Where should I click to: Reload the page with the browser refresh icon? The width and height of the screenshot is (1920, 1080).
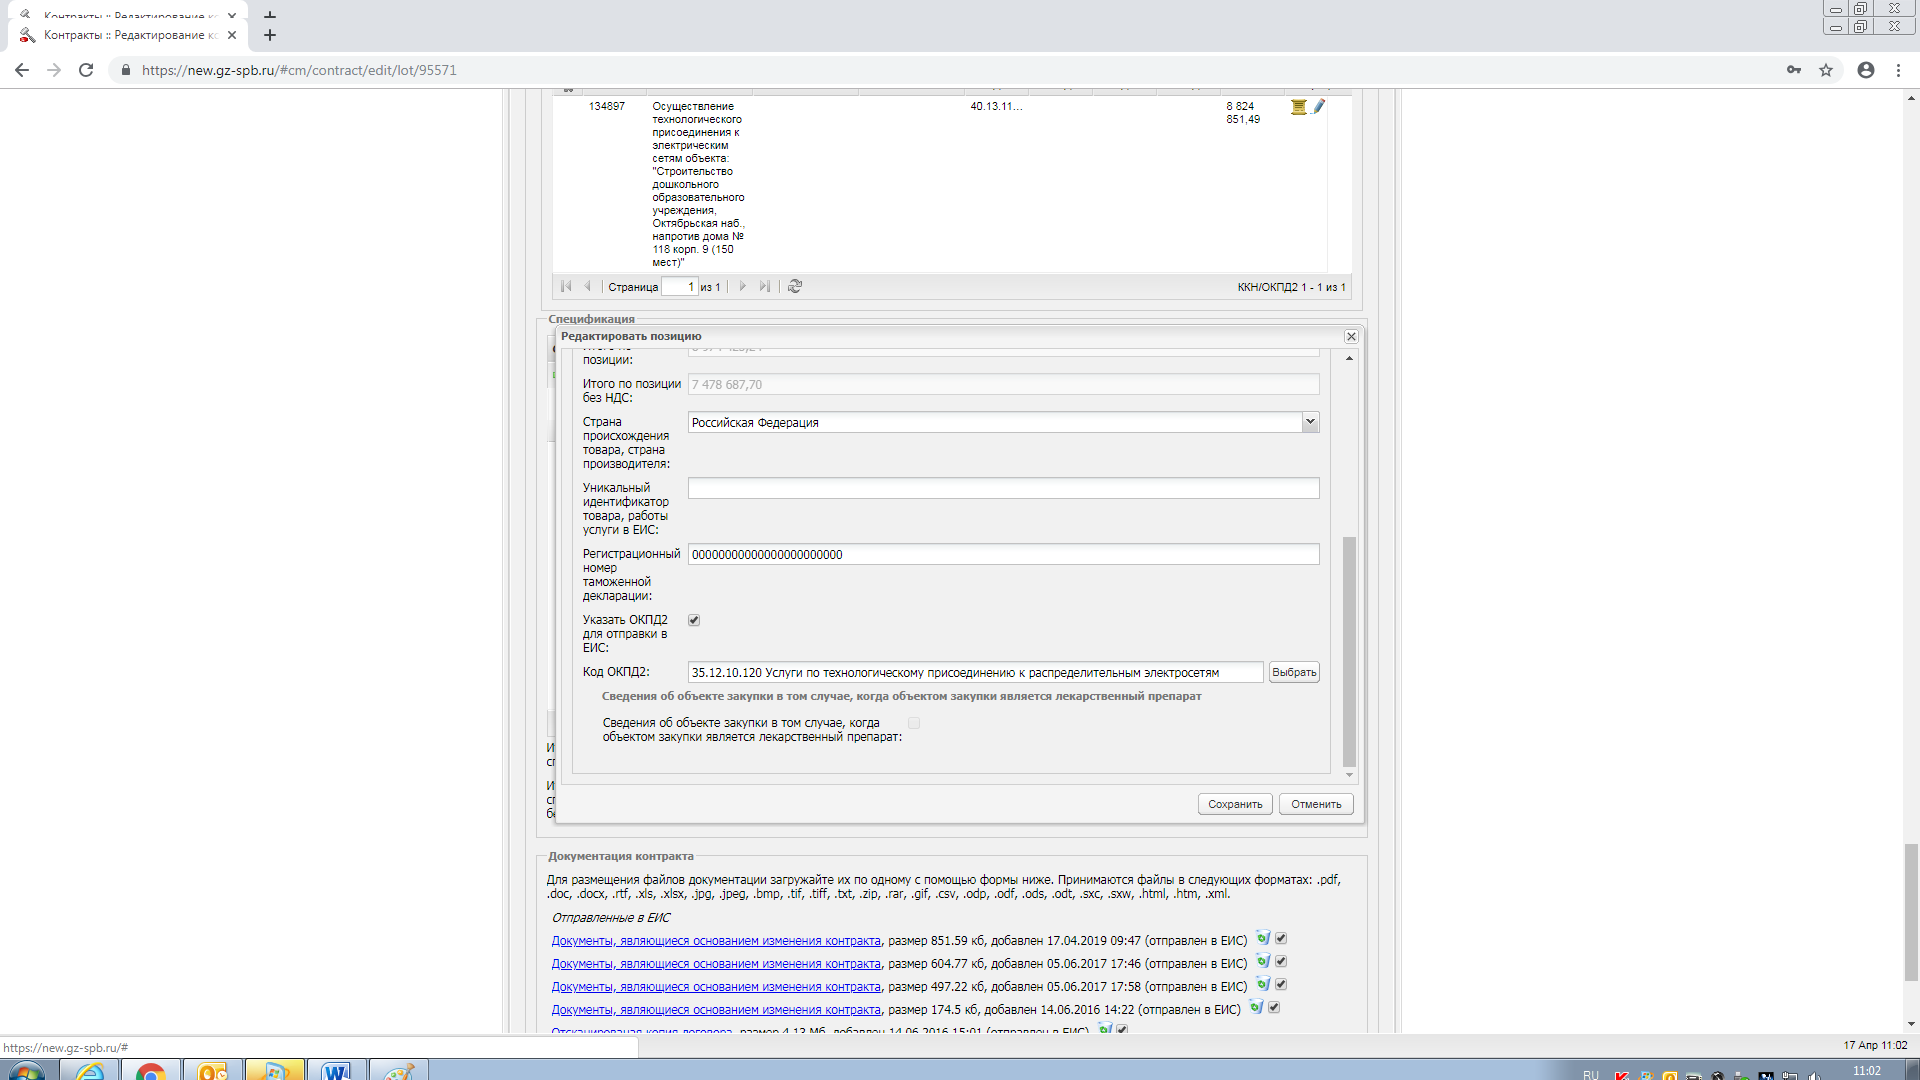pyautogui.click(x=86, y=70)
